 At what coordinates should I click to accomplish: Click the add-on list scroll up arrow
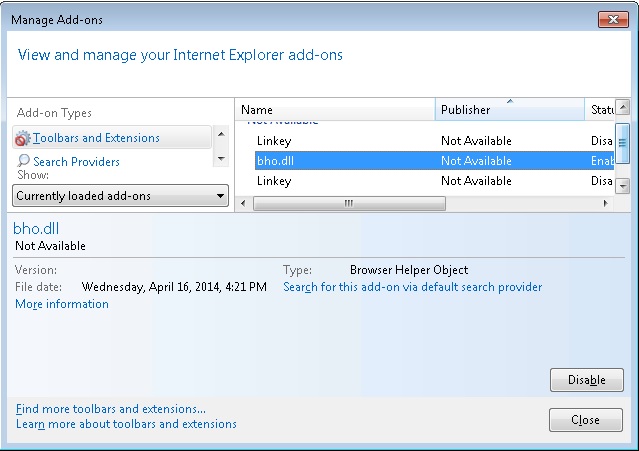[622, 108]
